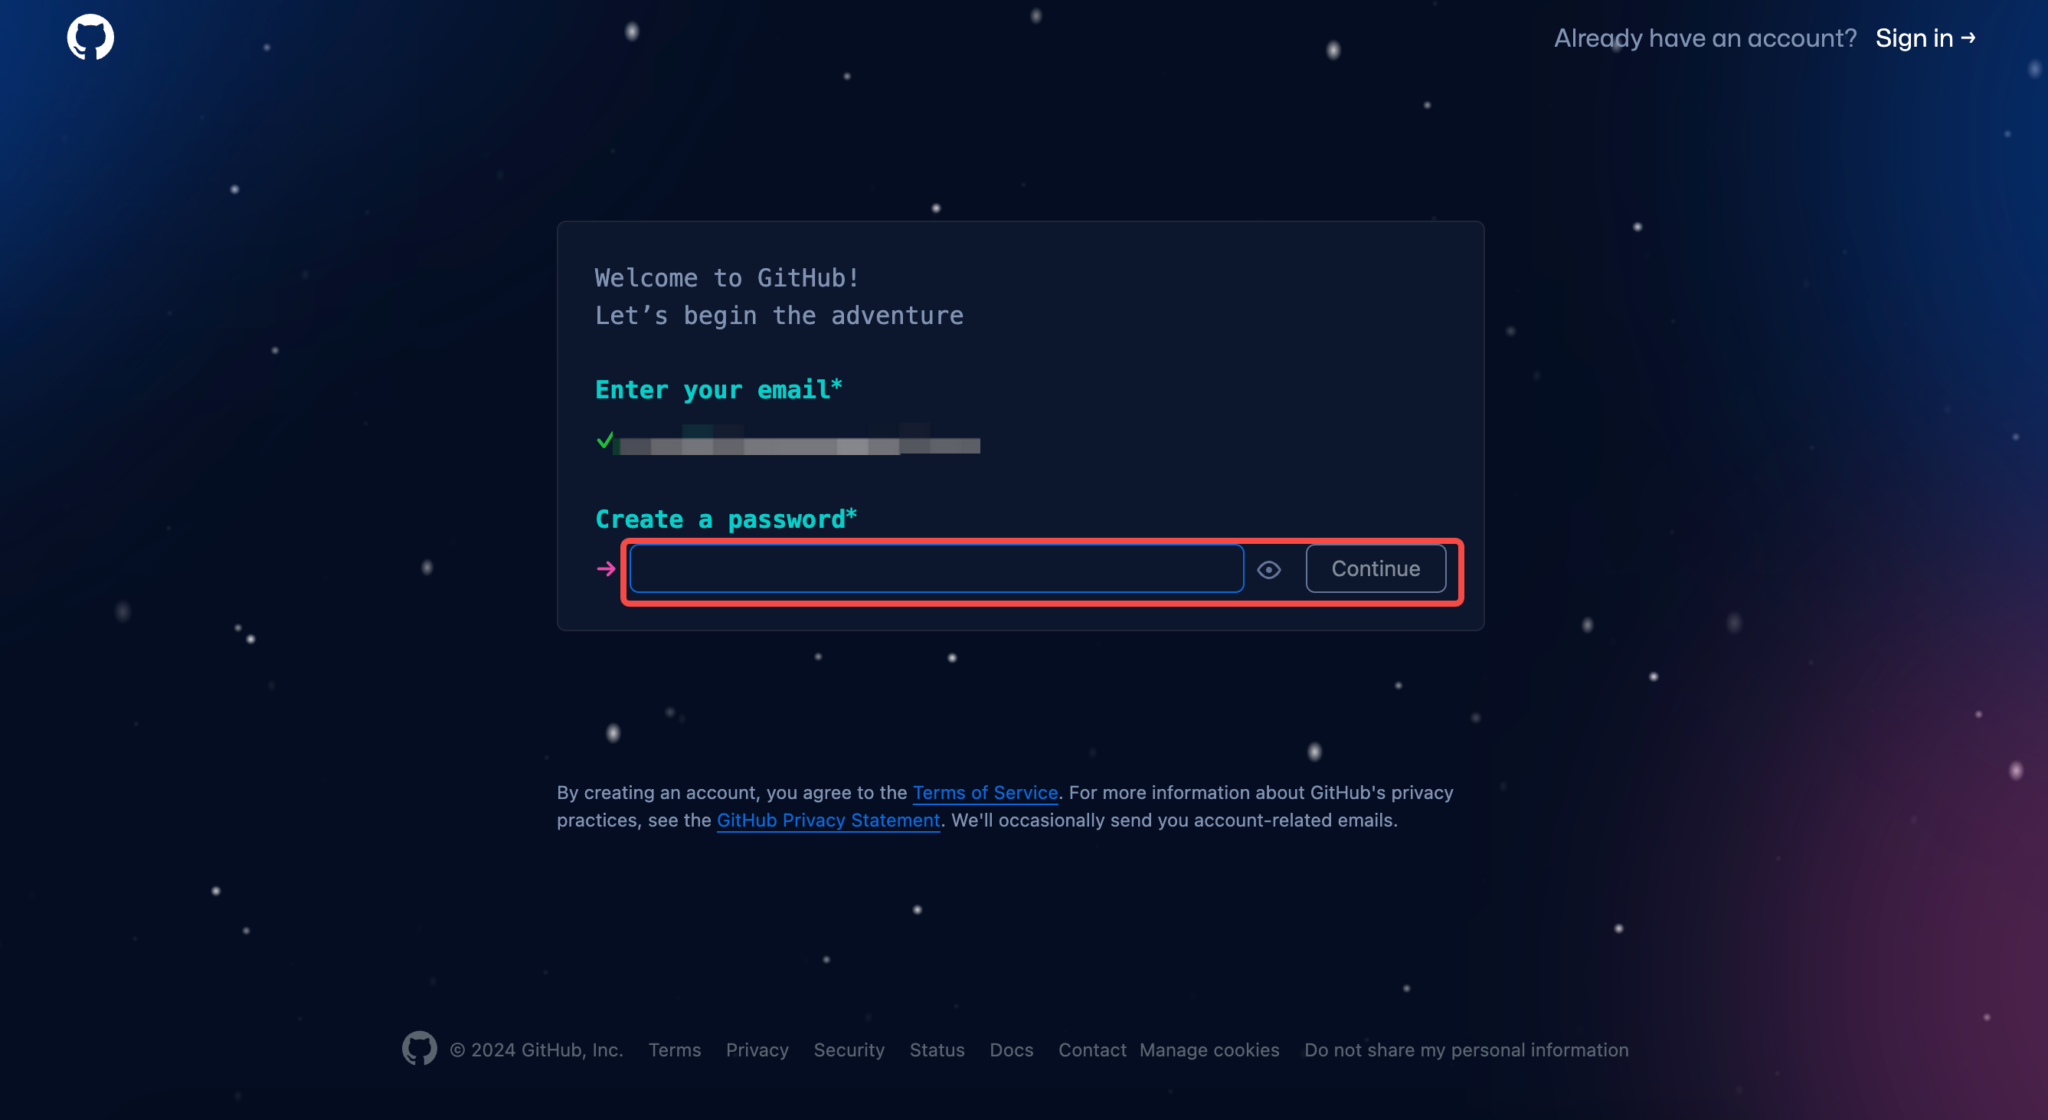
Task: Click the Continue button
Action: pyautogui.click(x=1376, y=568)
